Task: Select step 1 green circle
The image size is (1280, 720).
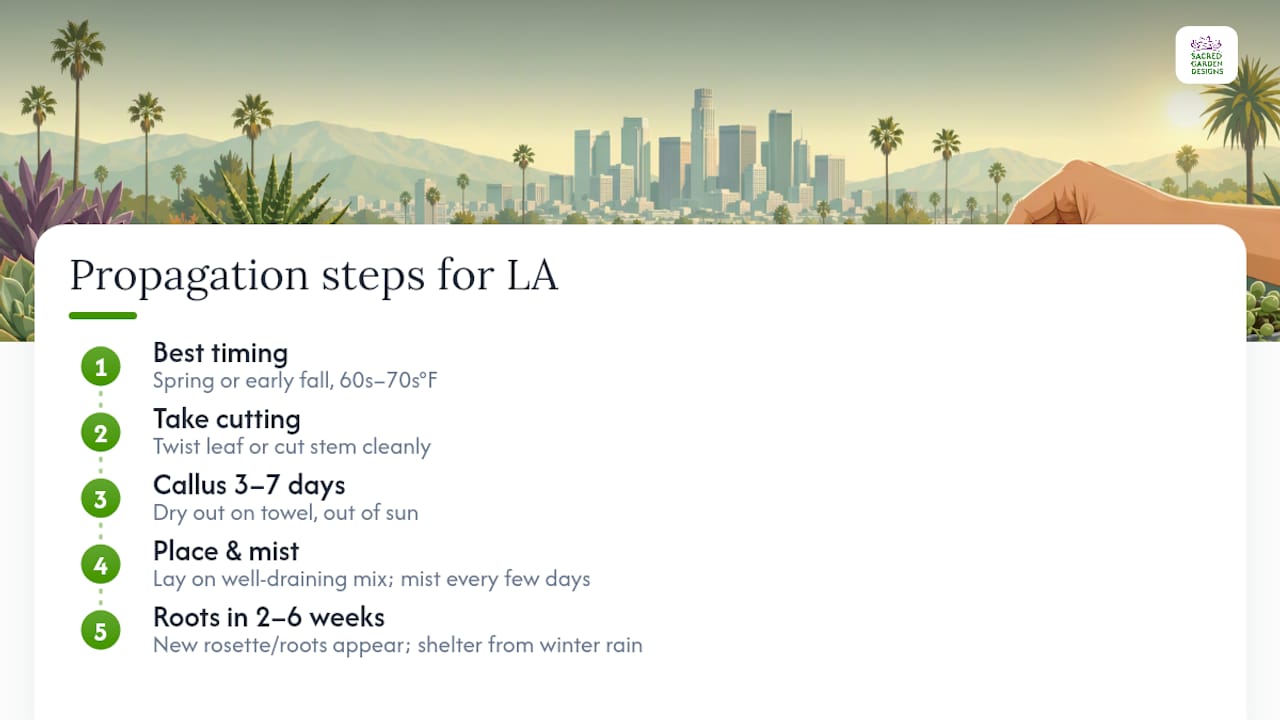Action: pos(100,367)
